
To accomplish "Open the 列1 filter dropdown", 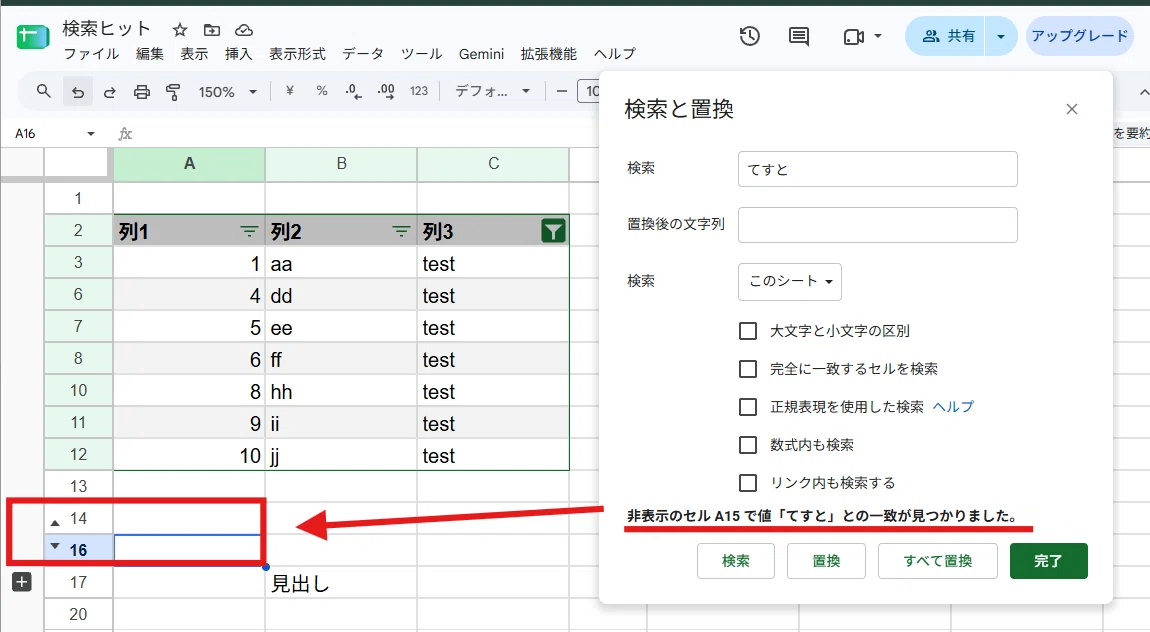I will 249,232.
